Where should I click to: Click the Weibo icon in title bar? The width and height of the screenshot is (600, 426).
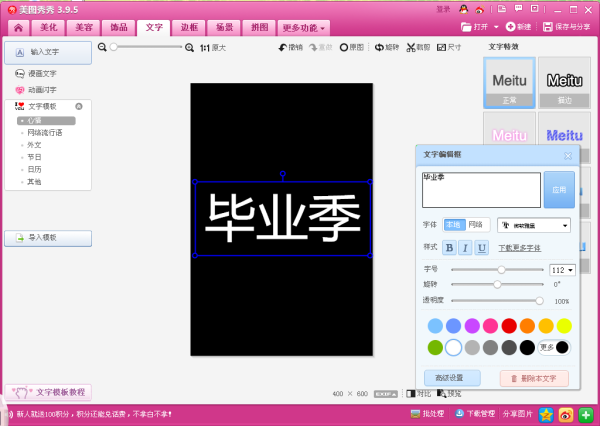[x=479, y=10]
